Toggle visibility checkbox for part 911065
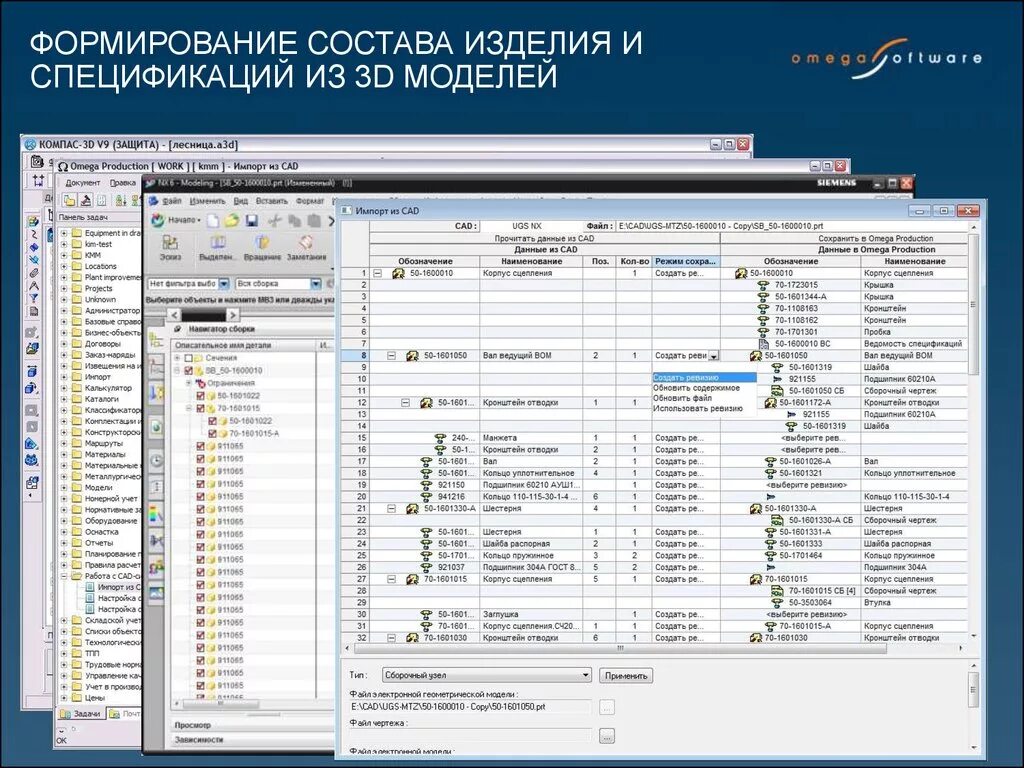The width and height of the screenshot is (1024, 768). coord(199,444)
